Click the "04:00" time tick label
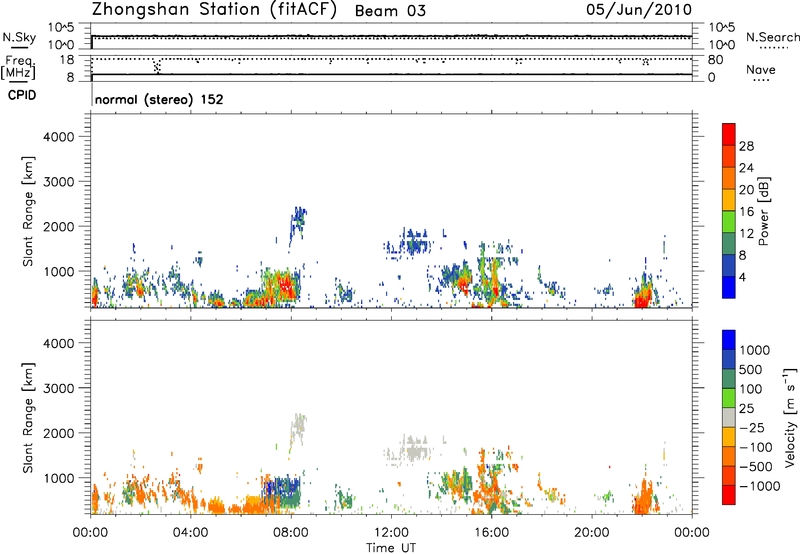Screen dimensions: 800x554 click(190, 533)
